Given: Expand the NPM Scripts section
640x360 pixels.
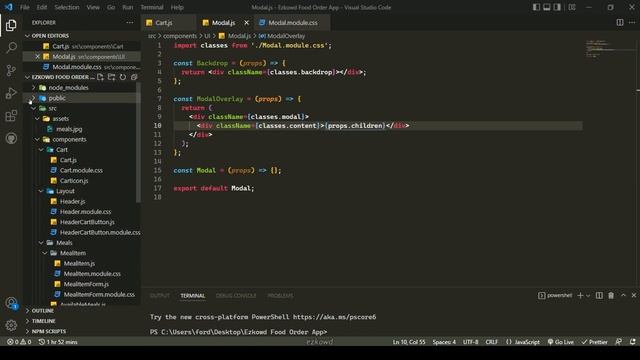Looking at the screenshot, I should tap(27, 331).
